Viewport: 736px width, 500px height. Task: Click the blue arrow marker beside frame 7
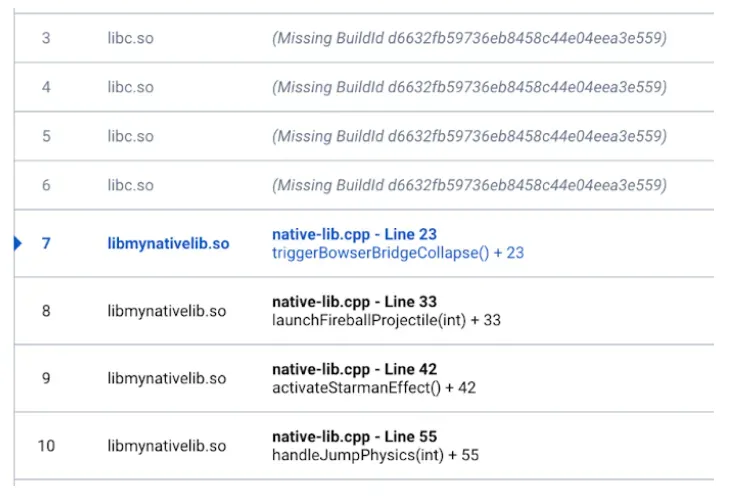pos(17,243)
